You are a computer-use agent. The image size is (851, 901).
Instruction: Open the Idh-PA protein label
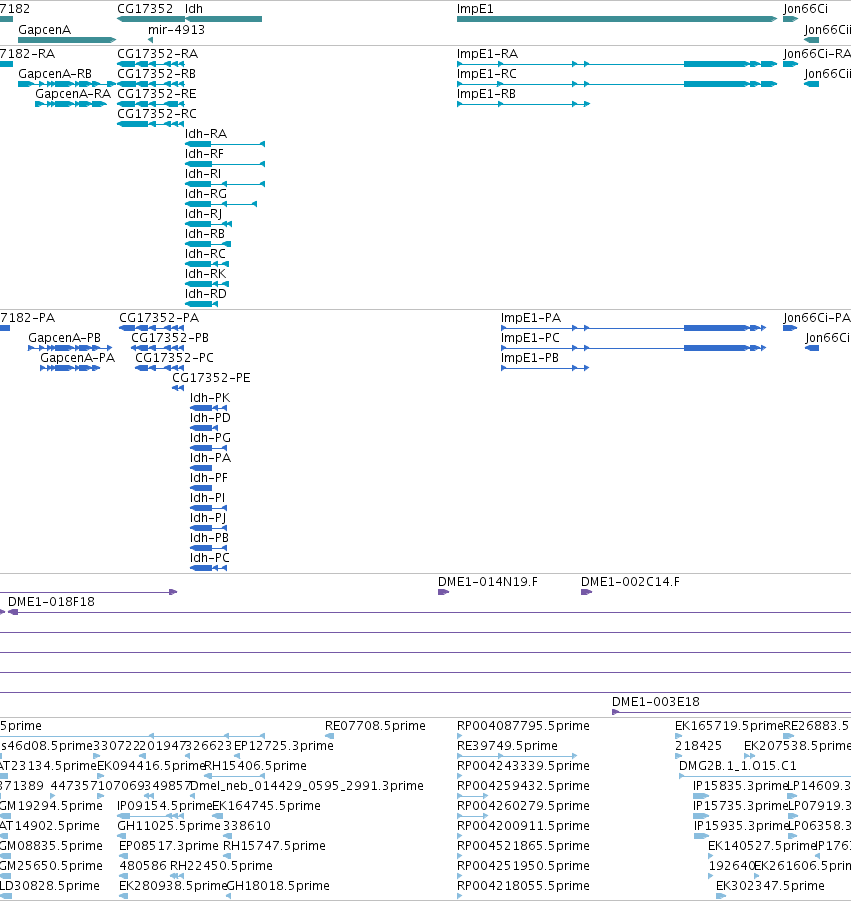(x=210, y=458)
